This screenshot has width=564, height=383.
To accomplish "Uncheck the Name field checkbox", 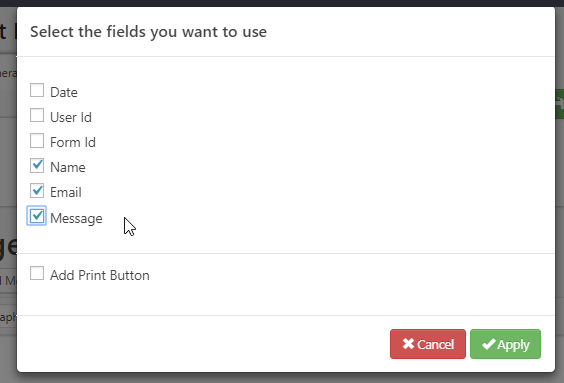I will 37,166.
